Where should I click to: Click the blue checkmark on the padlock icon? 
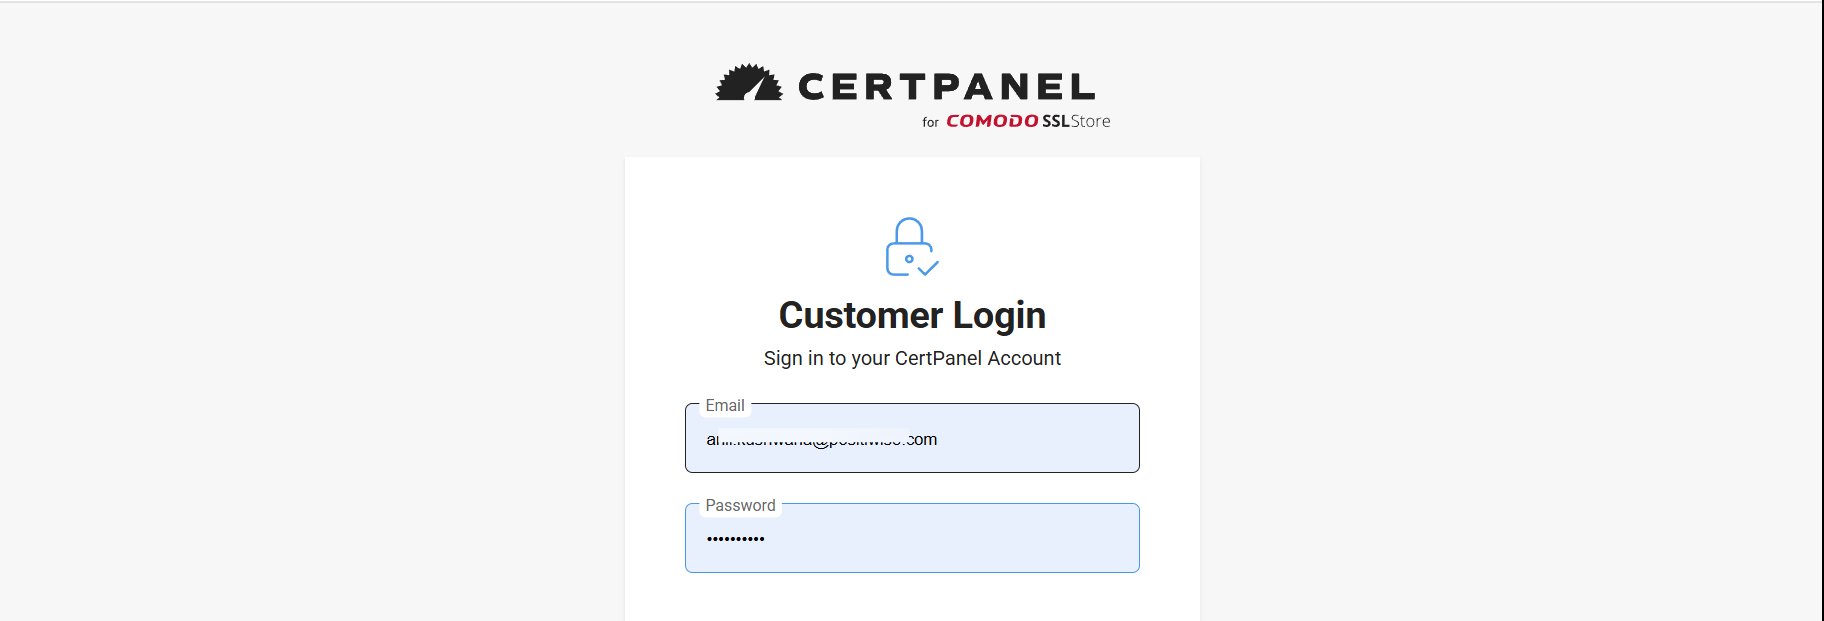(x=929, y=267)
